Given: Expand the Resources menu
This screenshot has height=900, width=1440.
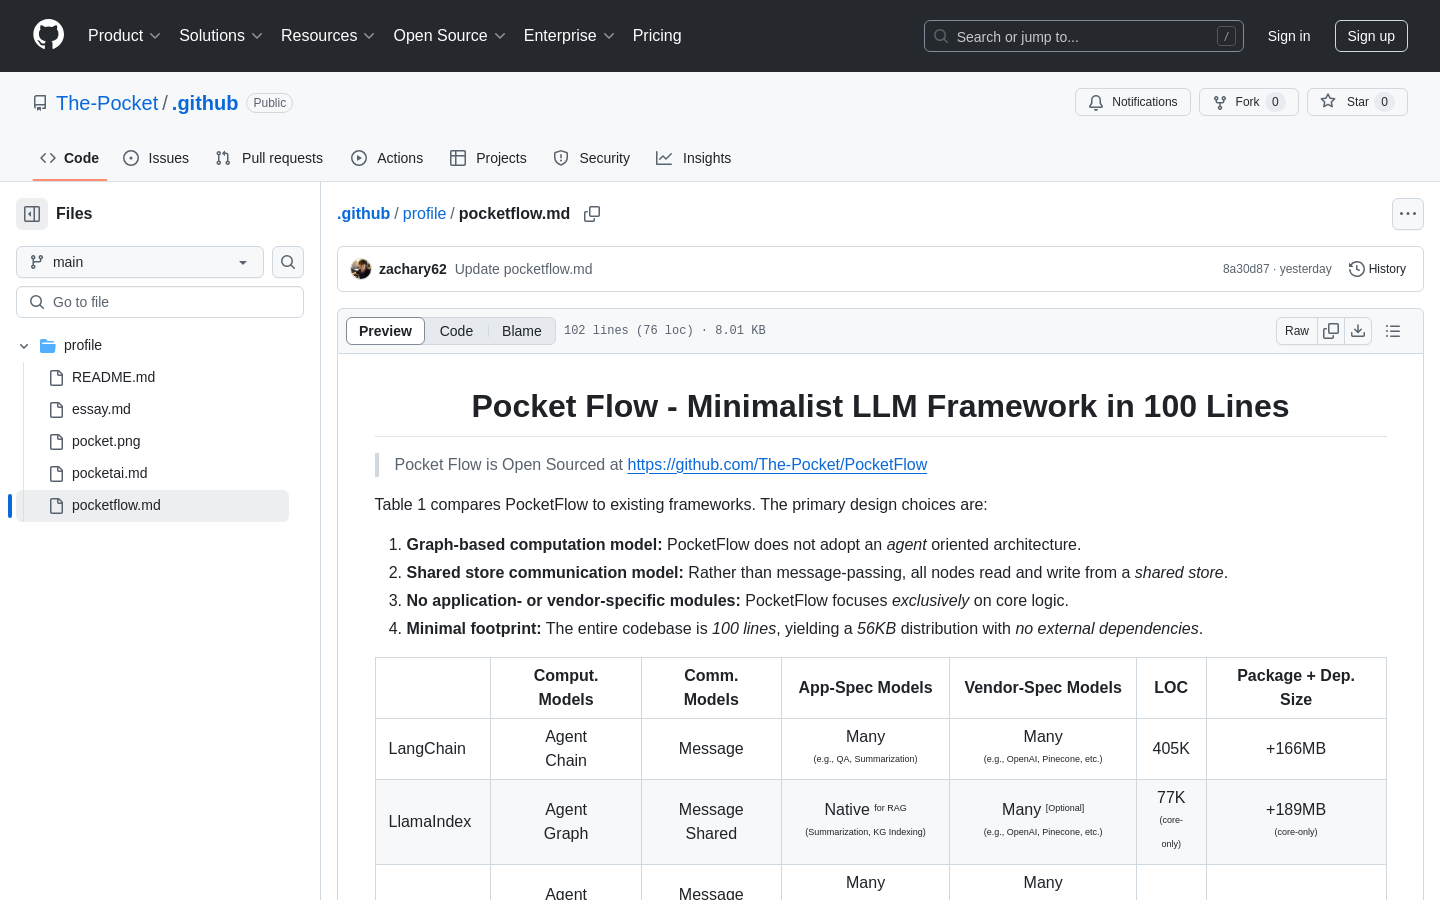Looking at the screenshot, I should pos(328,36).
